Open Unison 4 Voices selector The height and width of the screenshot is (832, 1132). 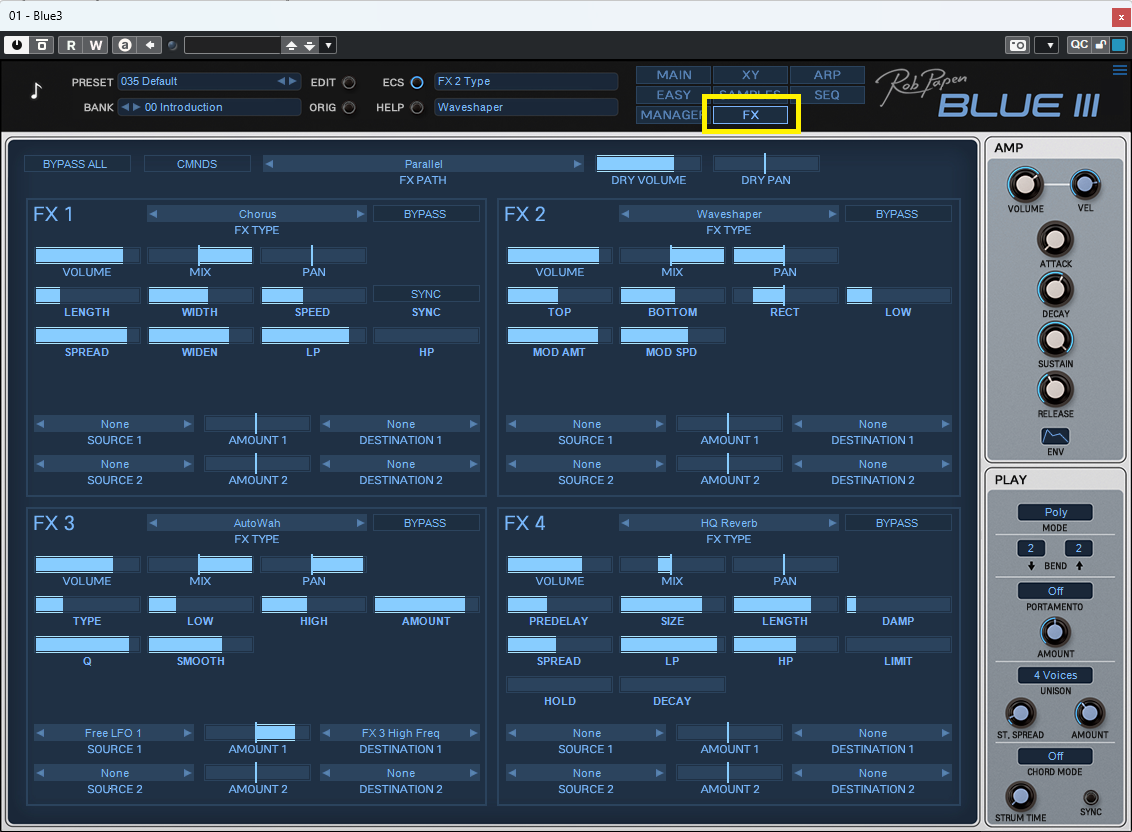[1055, 675]
